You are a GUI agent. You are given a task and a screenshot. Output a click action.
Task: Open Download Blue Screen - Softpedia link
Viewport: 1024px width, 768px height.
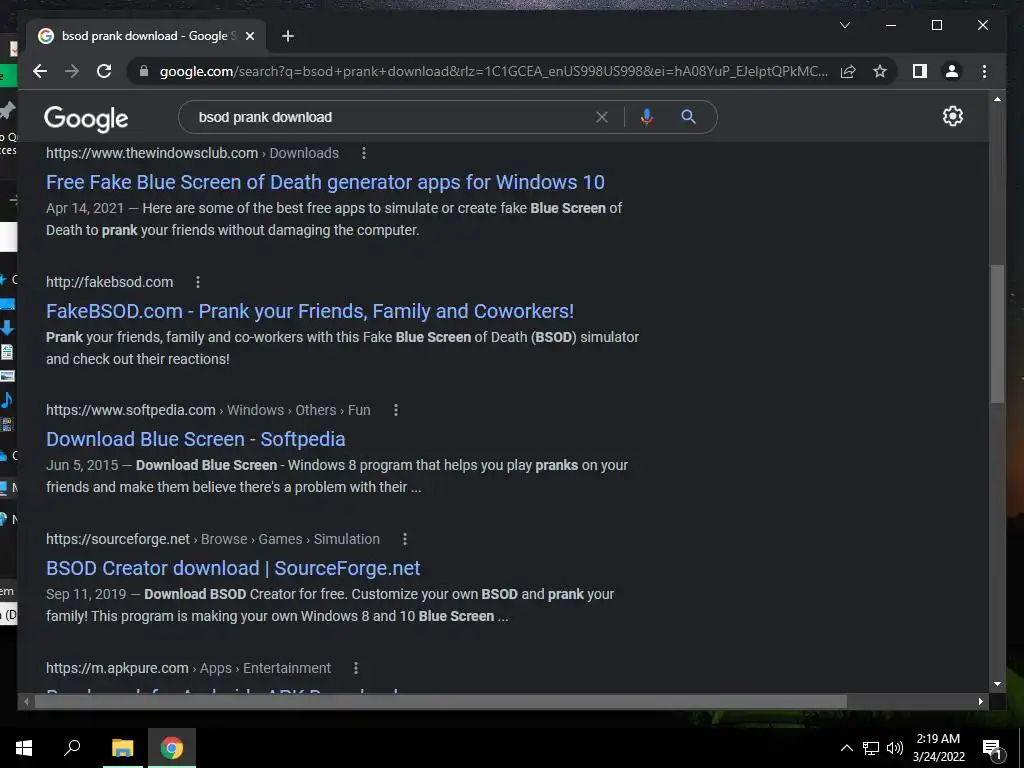[x=196, y=439]
